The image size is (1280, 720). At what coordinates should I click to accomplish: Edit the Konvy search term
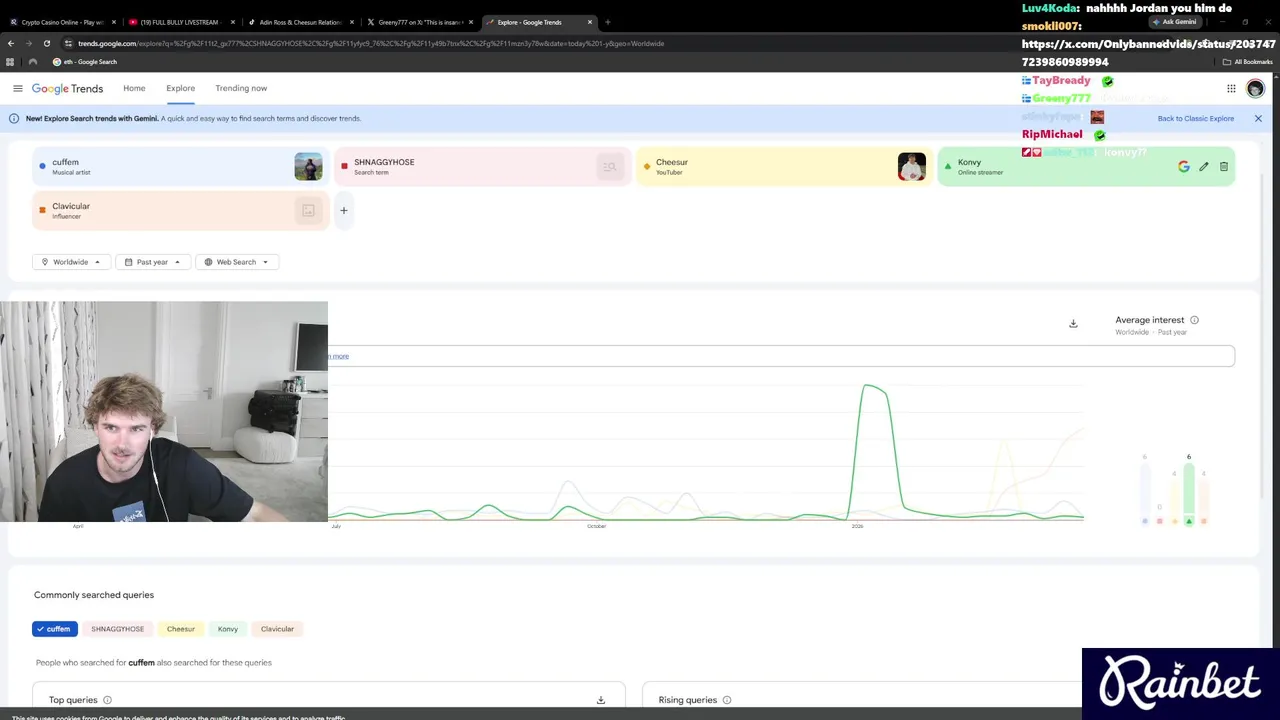coord(1204,167)
